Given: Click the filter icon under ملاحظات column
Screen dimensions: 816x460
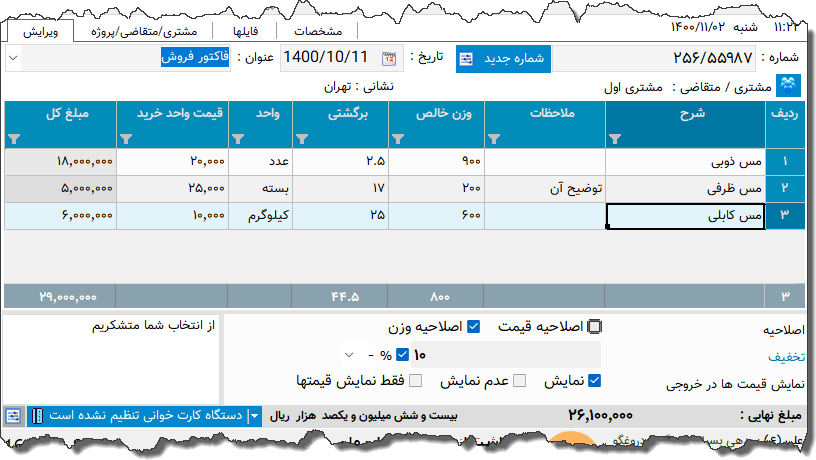Looking at the screenshot, I should [x=494, y=139].
